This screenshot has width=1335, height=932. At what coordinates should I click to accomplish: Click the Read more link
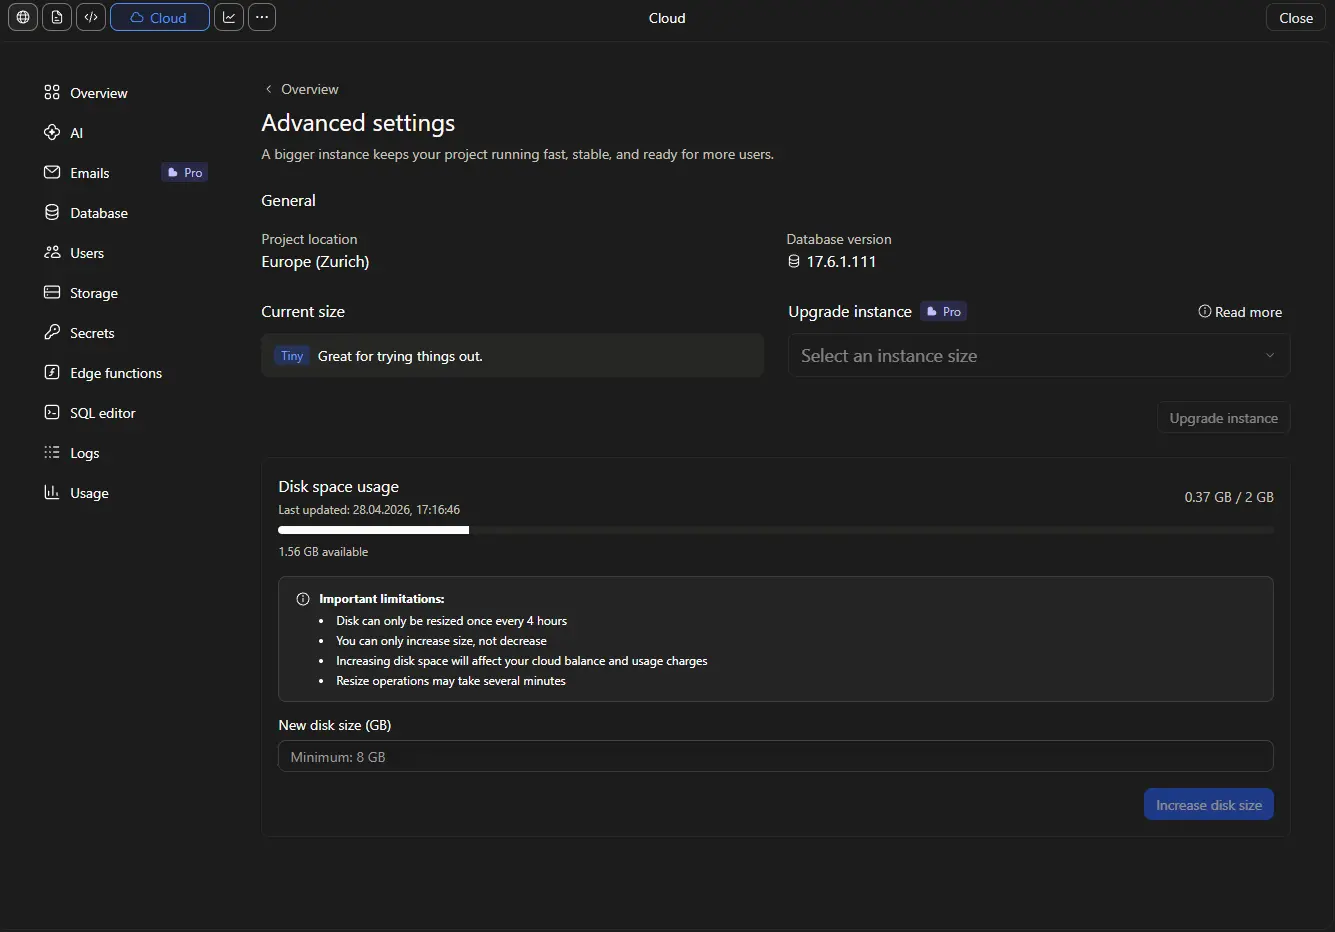click(1240, 311)
